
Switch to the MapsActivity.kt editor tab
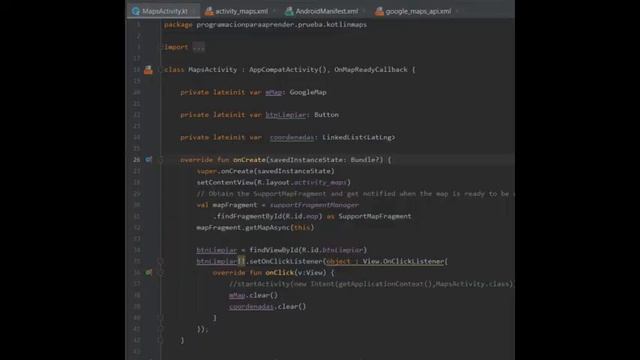coord(164,11)
